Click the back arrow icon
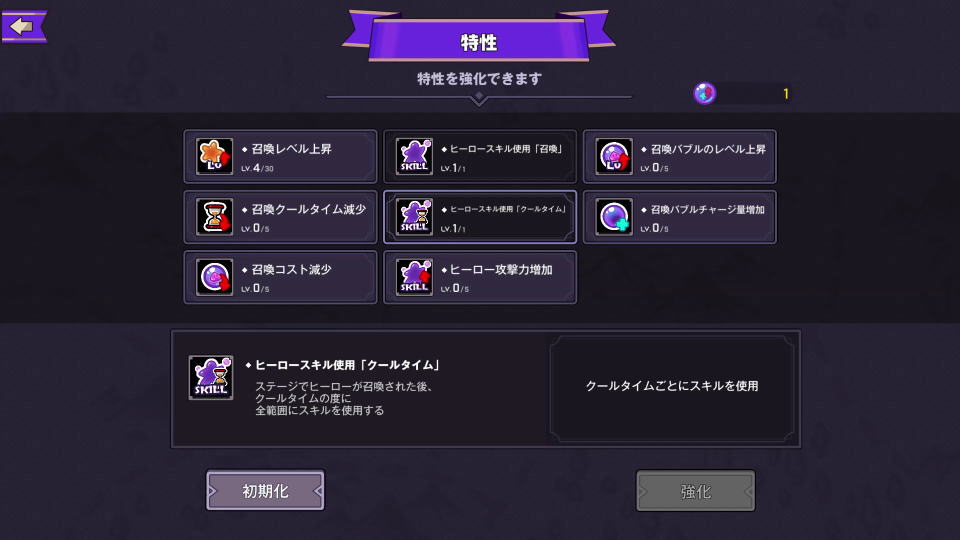The image size is (960, 540). (x=23, y=27)
